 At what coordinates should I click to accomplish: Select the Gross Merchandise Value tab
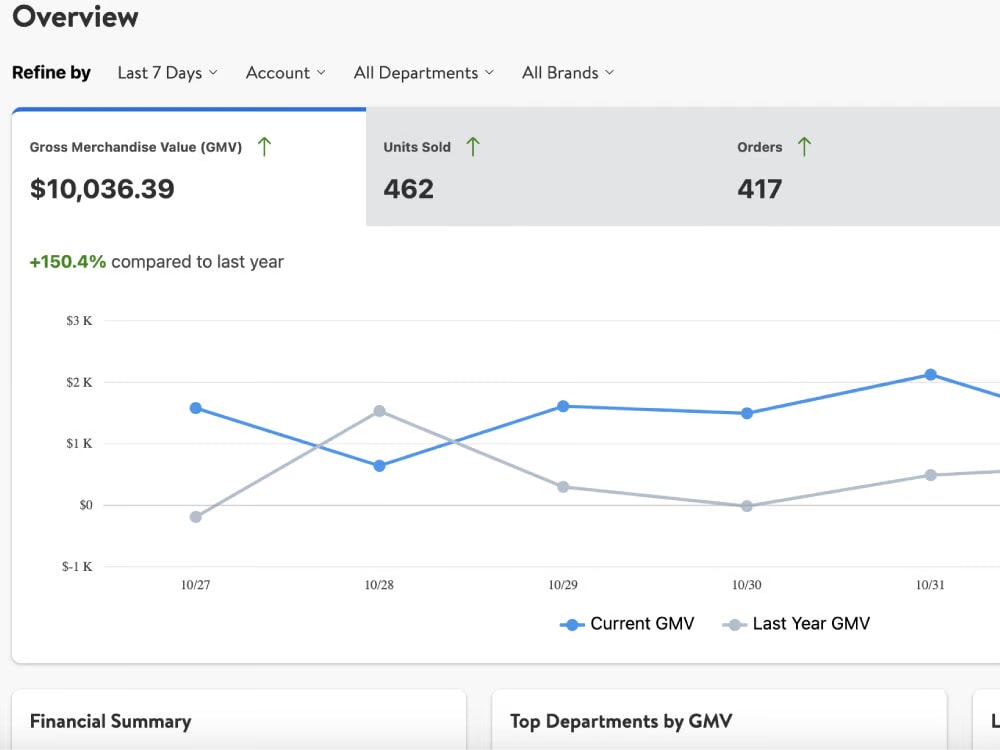(189, 167)
